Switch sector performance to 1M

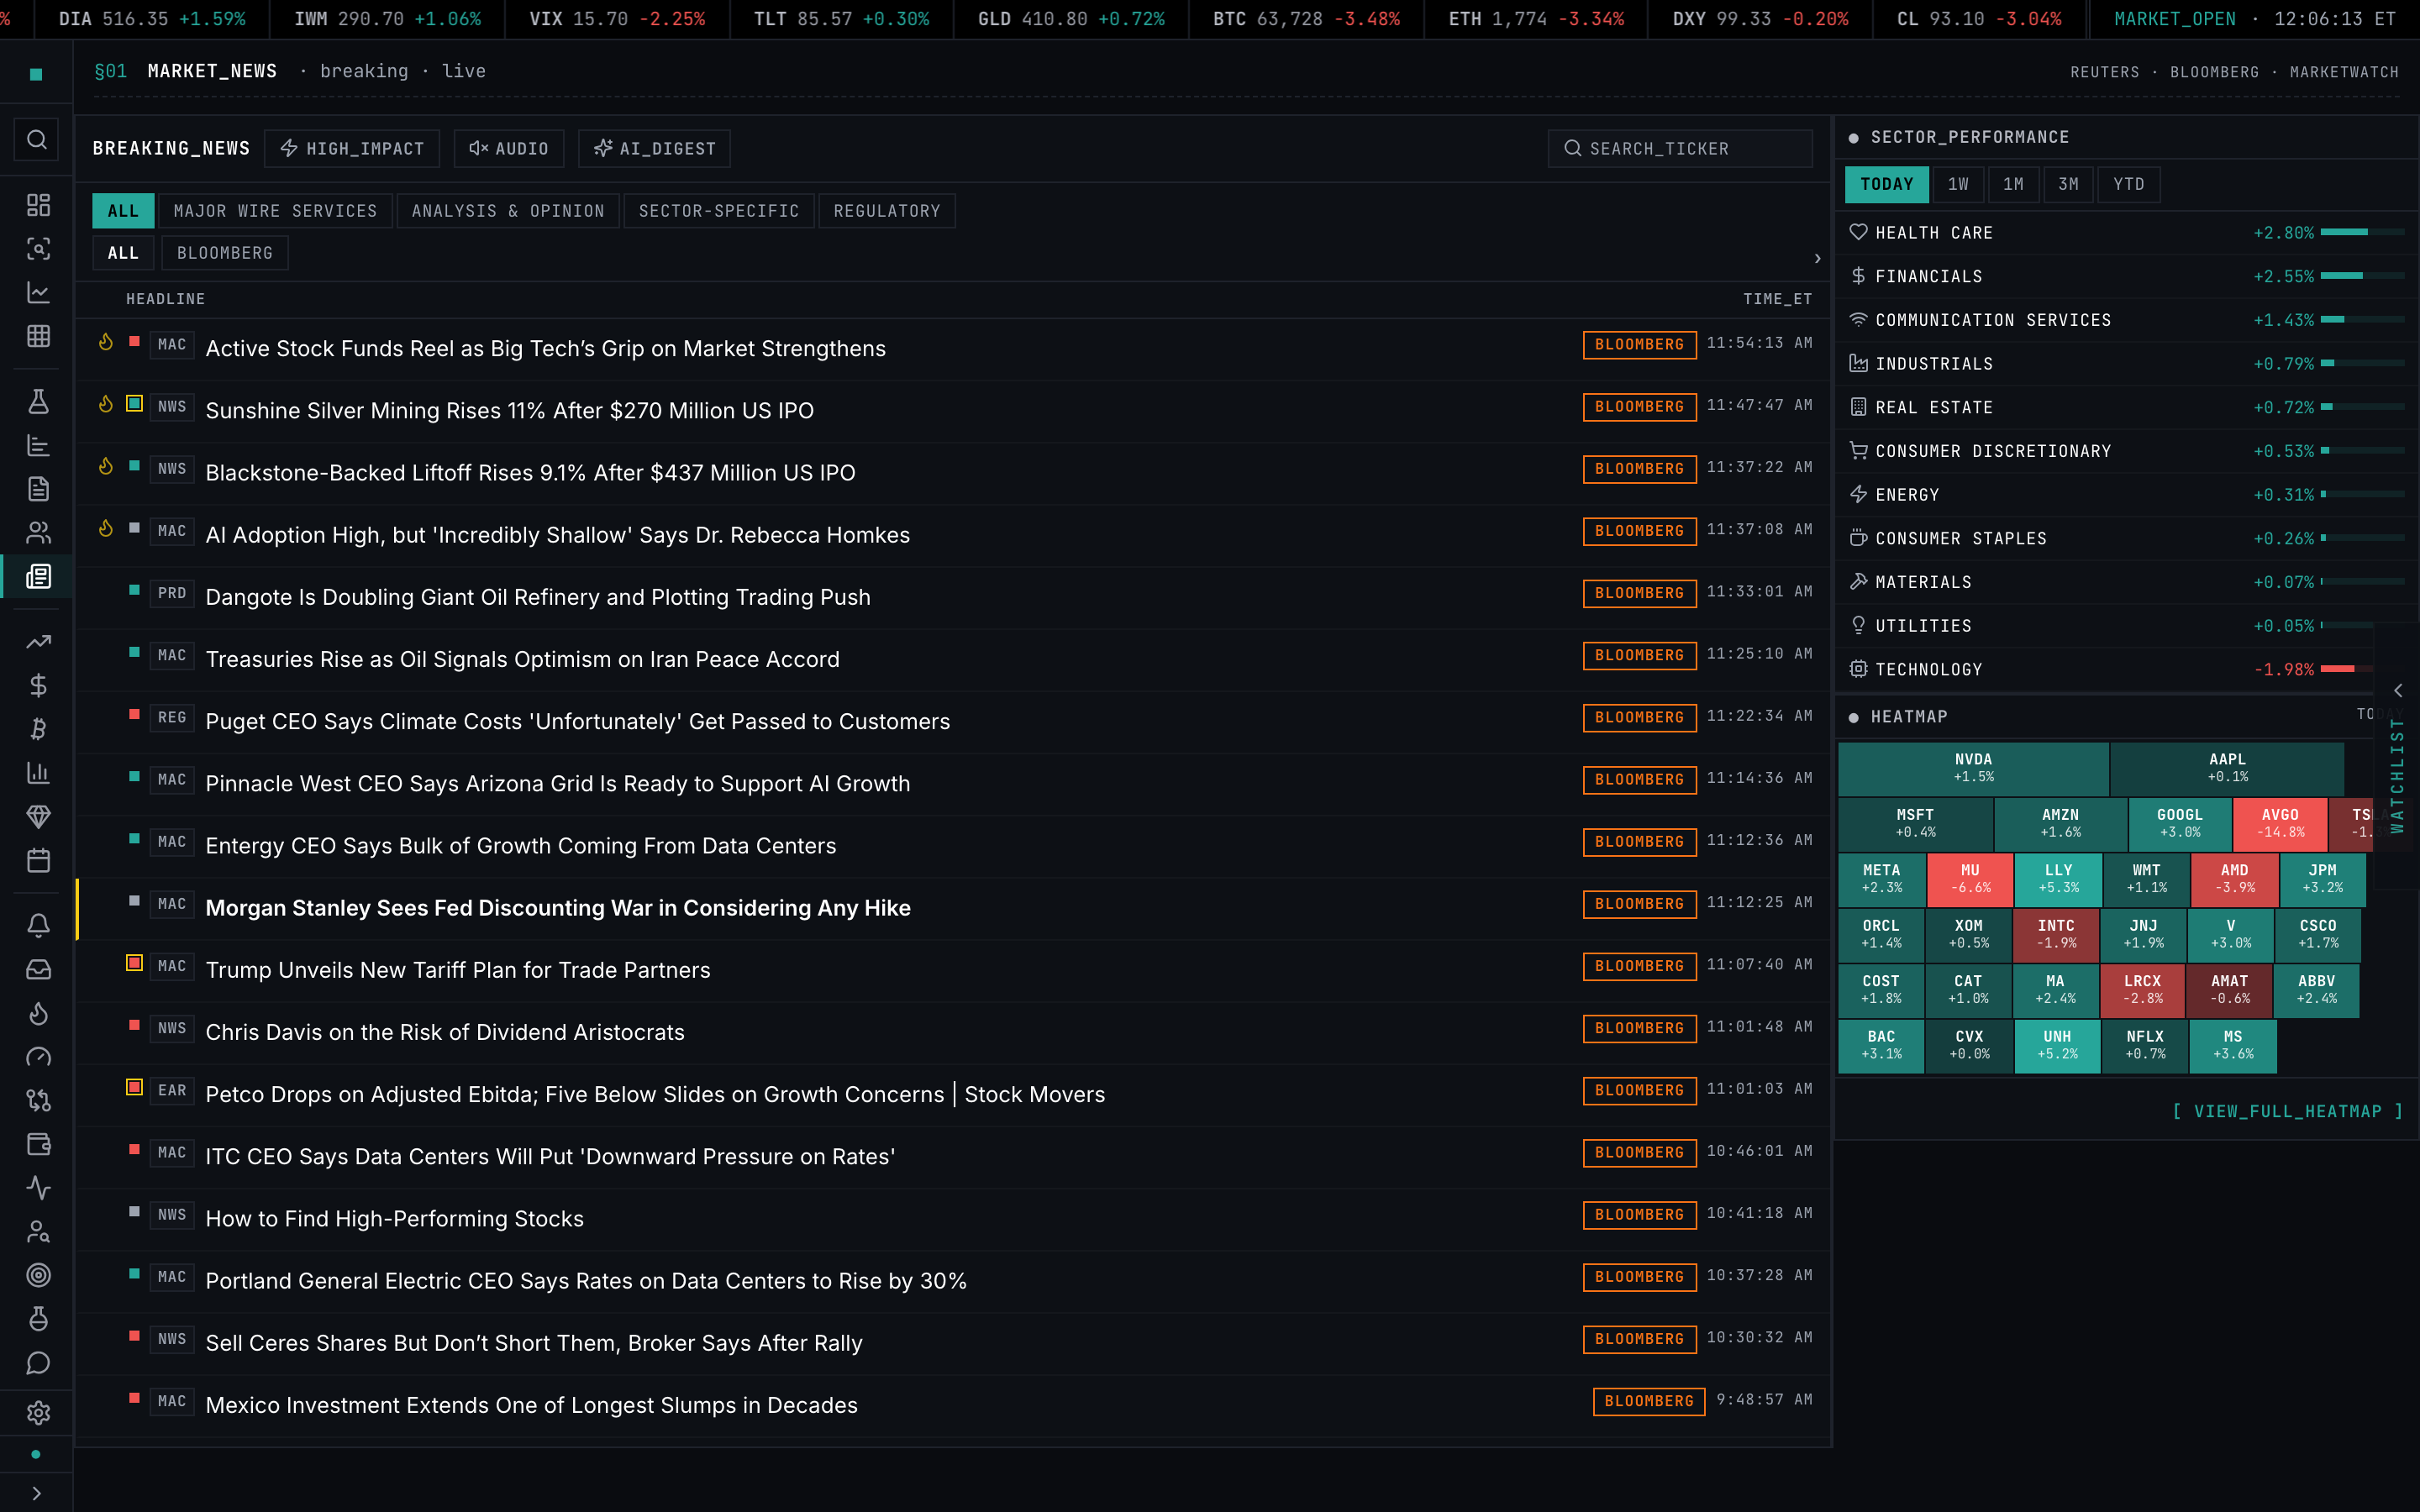(x=2013, y=184)
